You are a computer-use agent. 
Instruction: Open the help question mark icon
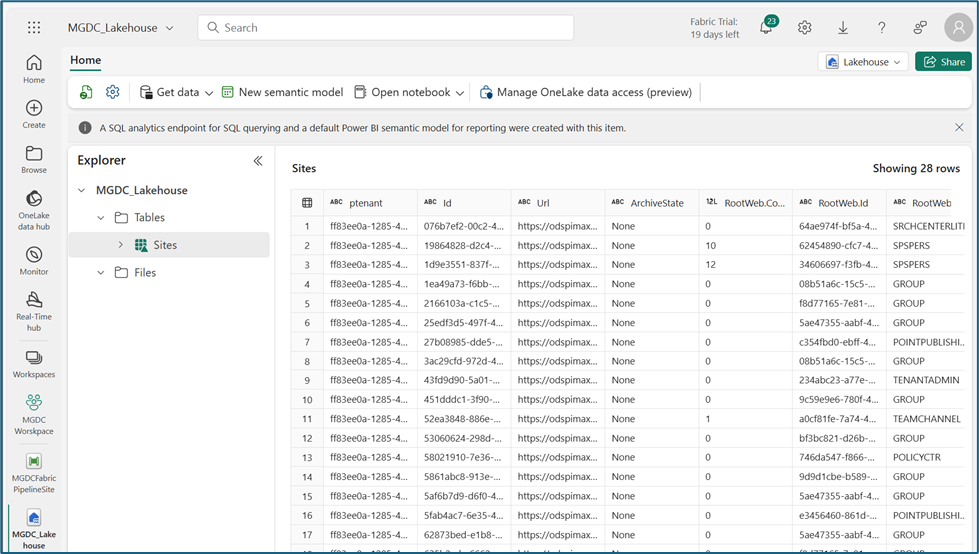(881, 27)
